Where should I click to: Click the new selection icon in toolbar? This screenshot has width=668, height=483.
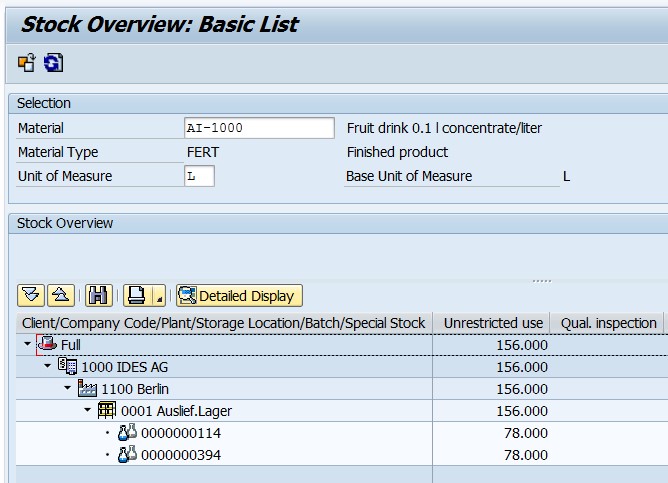(27, 63)
